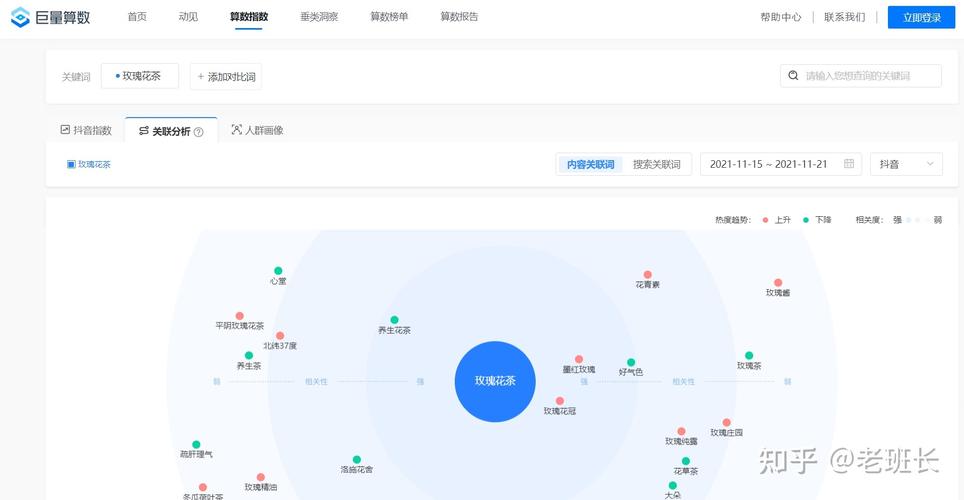Click the 北纬37度 node
Image resolution: width=964 pixels, height=500 pixels.
(x=280, y=336)
